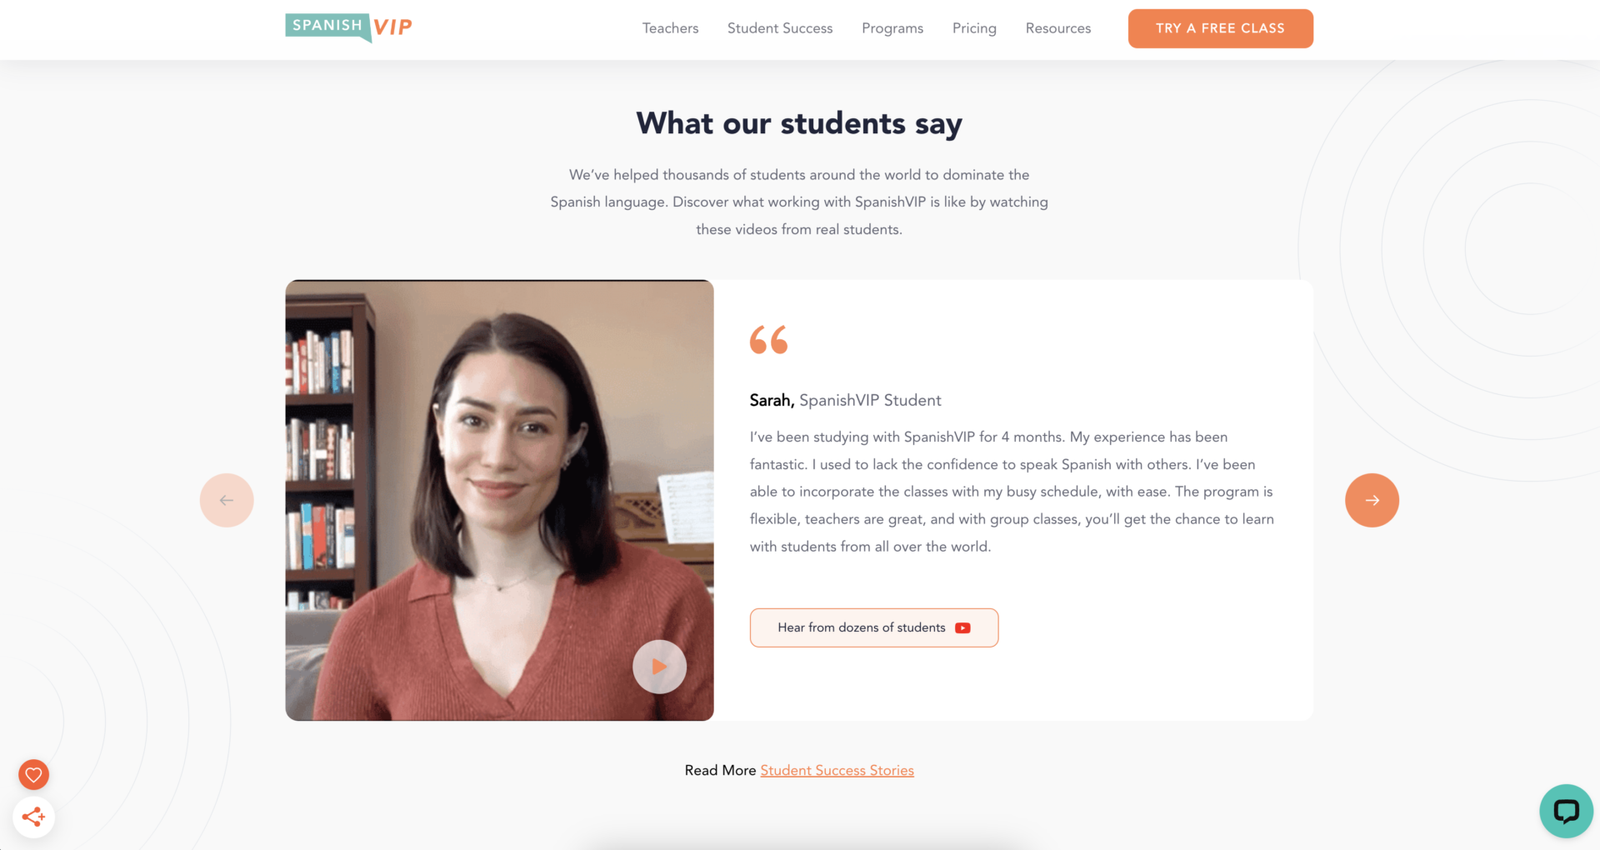The width and height of the screenshot is (1600, 850).
Task: Click the YouTube icon in the students button
Action: 963,628
